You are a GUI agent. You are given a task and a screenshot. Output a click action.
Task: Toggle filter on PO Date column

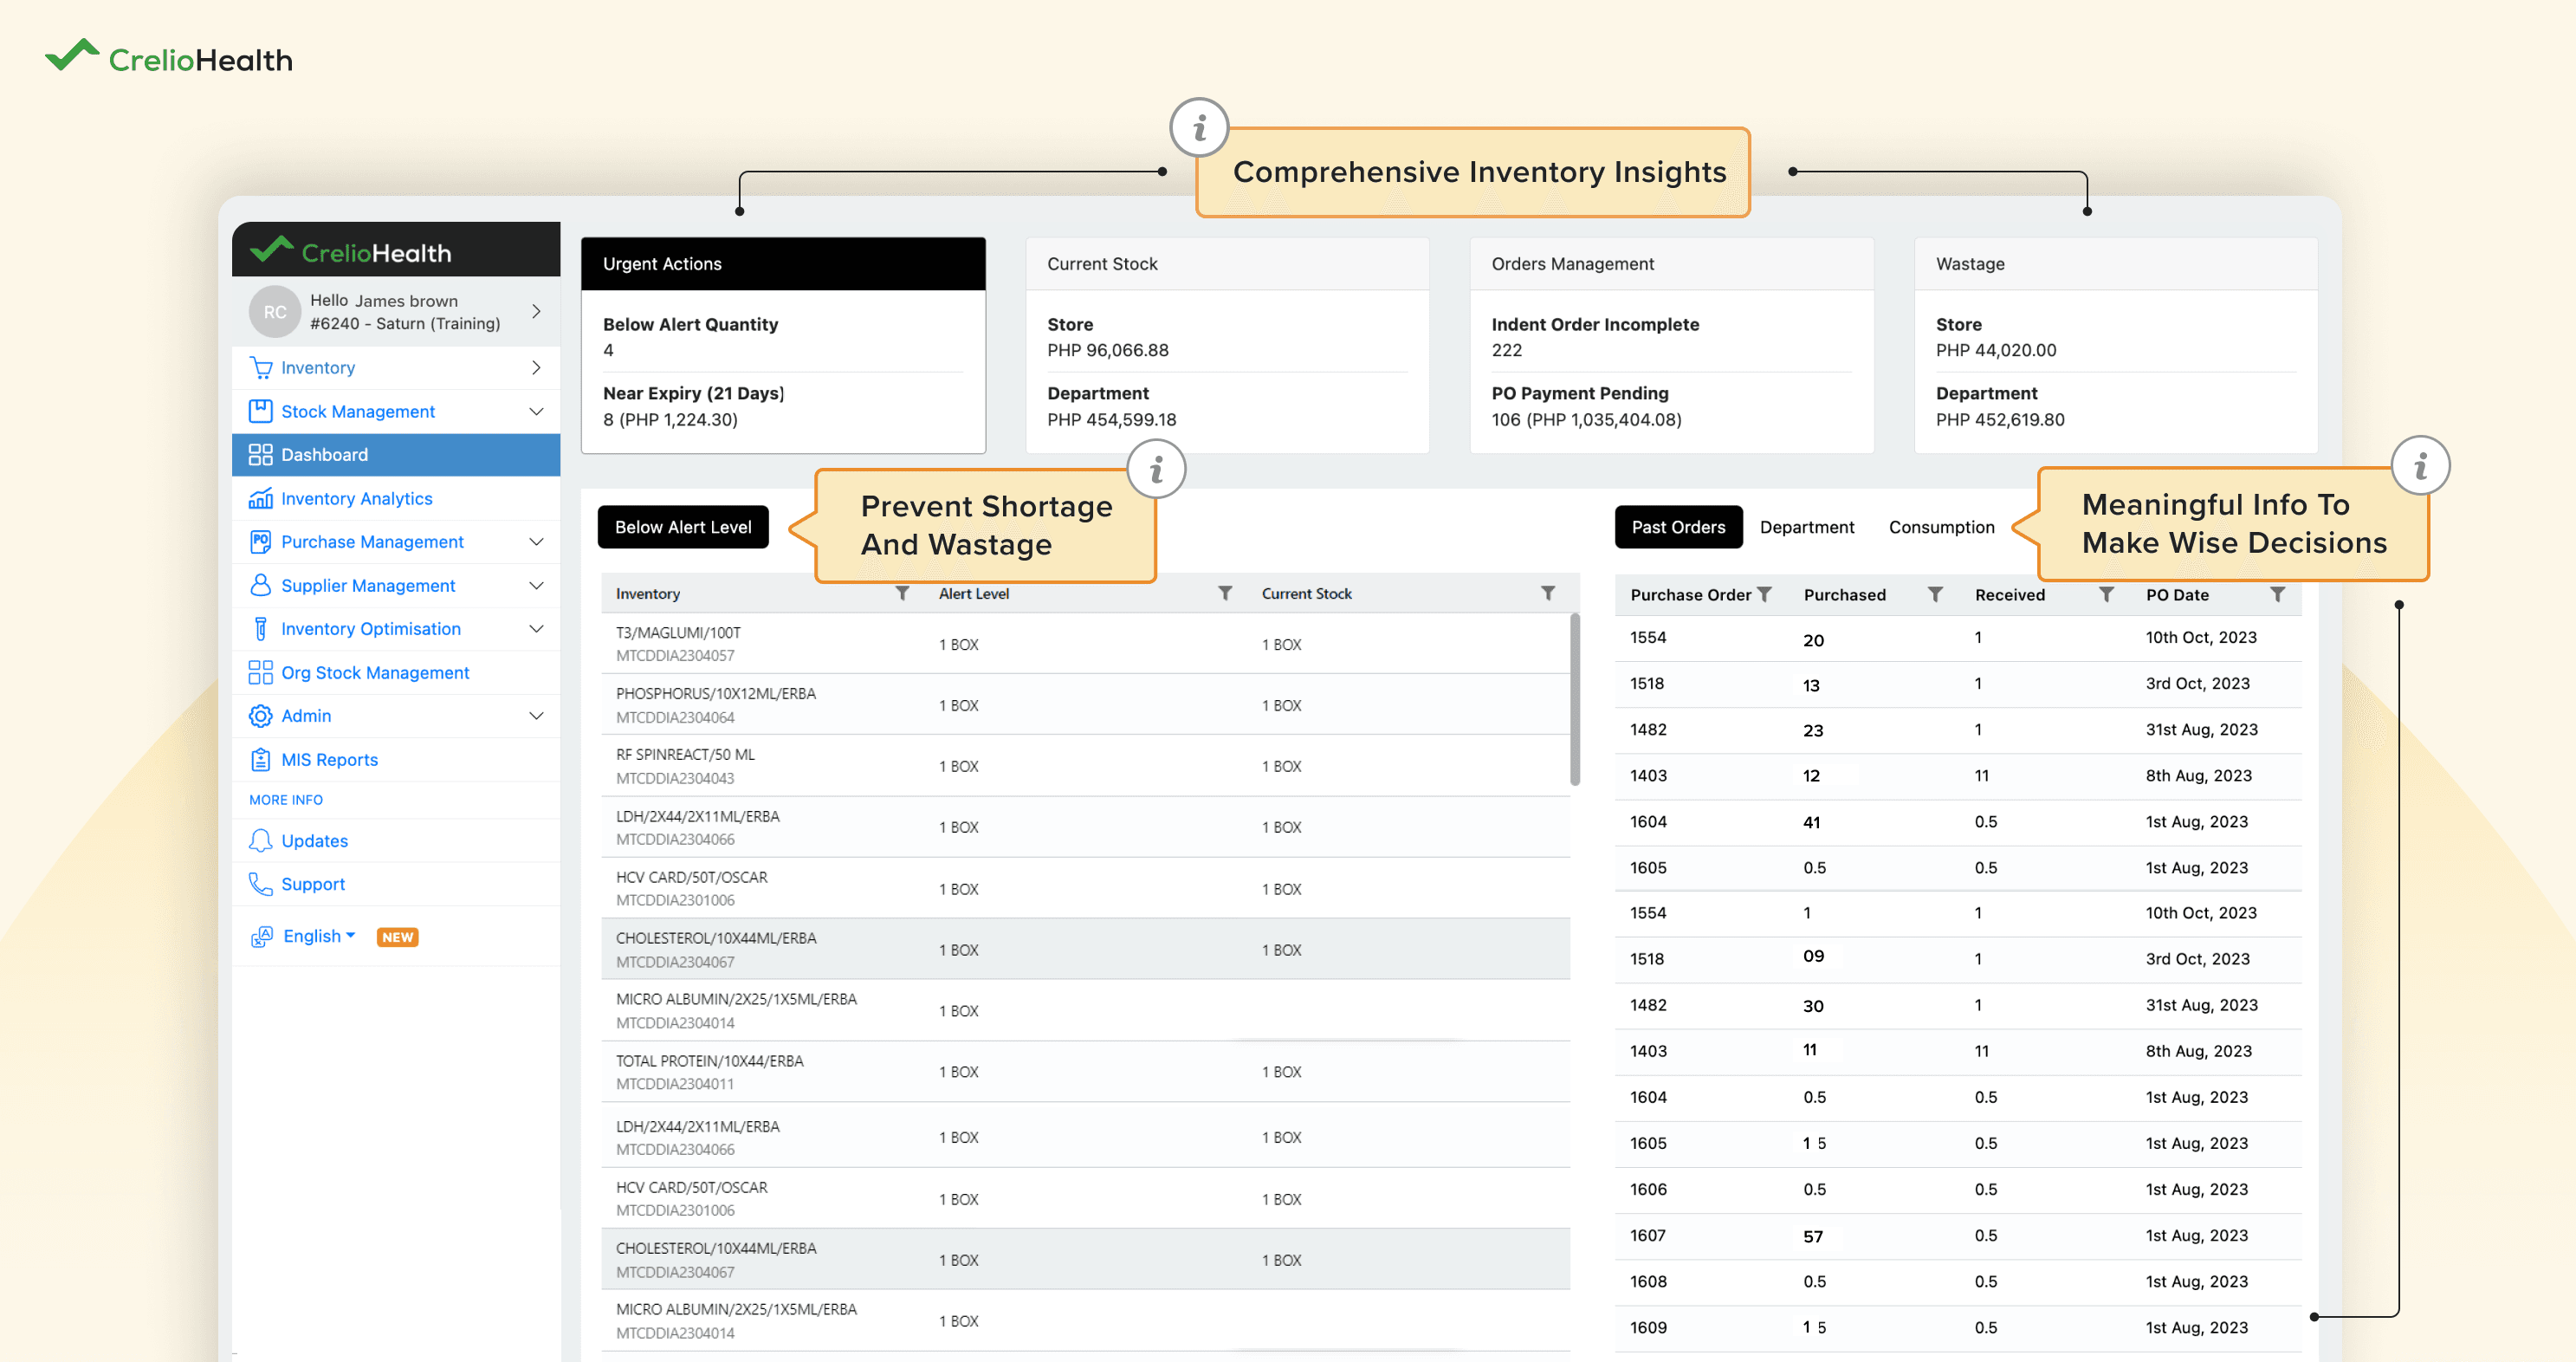pyautogui.click(x=2277, y=595)
